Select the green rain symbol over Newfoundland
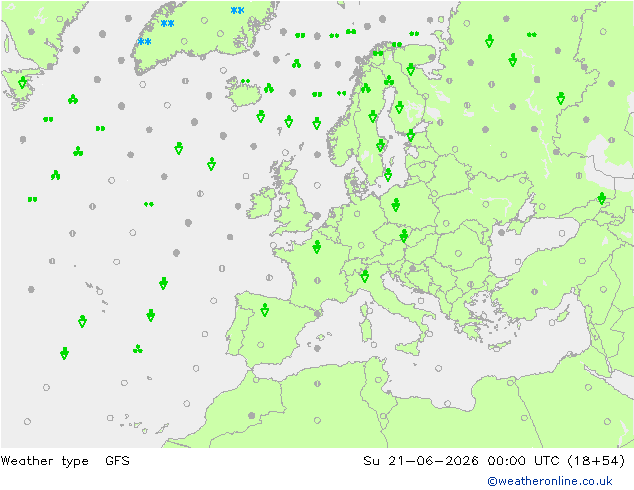Image resolution: width=634 pixels, height=490 pixels. pyautogui.click(x=22, y=82)
